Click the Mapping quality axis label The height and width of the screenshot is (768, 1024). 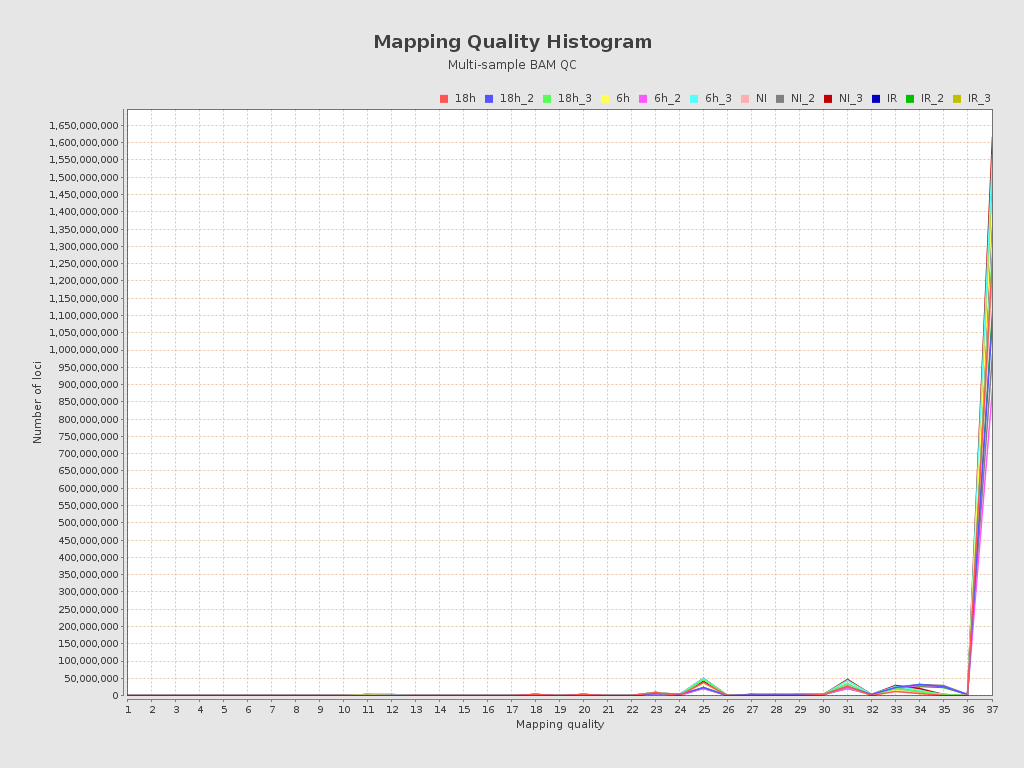tap(559, 725)
